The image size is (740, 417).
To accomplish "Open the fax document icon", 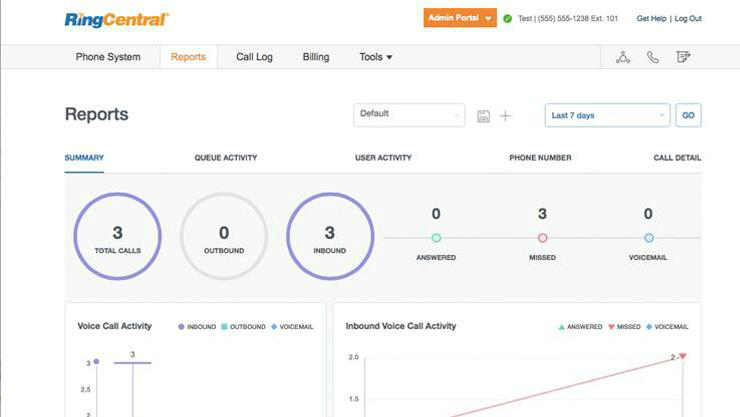I will 683,57.
